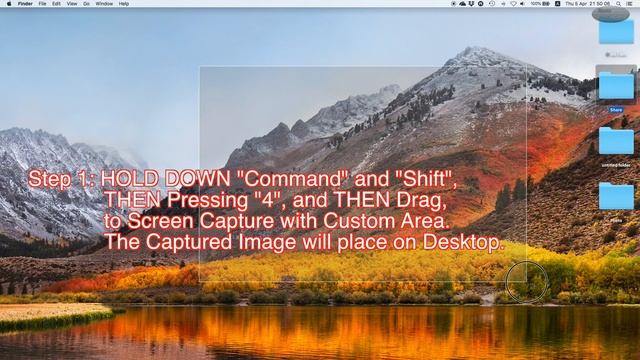Click the date and time display

[x=588, y=4]
